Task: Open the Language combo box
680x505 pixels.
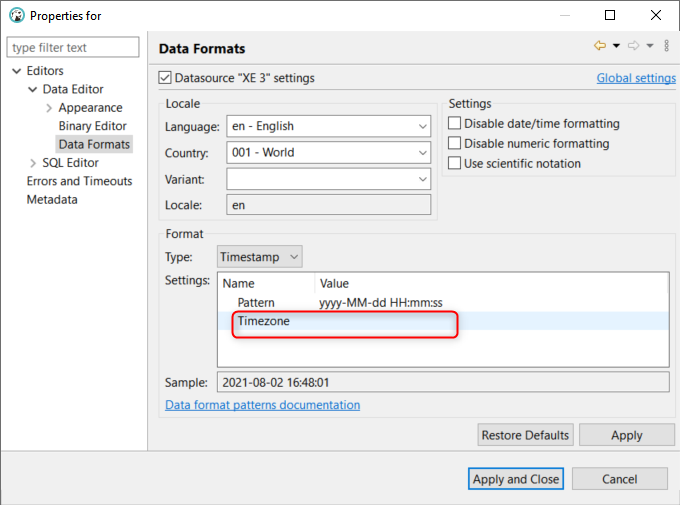Action: (328, 126)
